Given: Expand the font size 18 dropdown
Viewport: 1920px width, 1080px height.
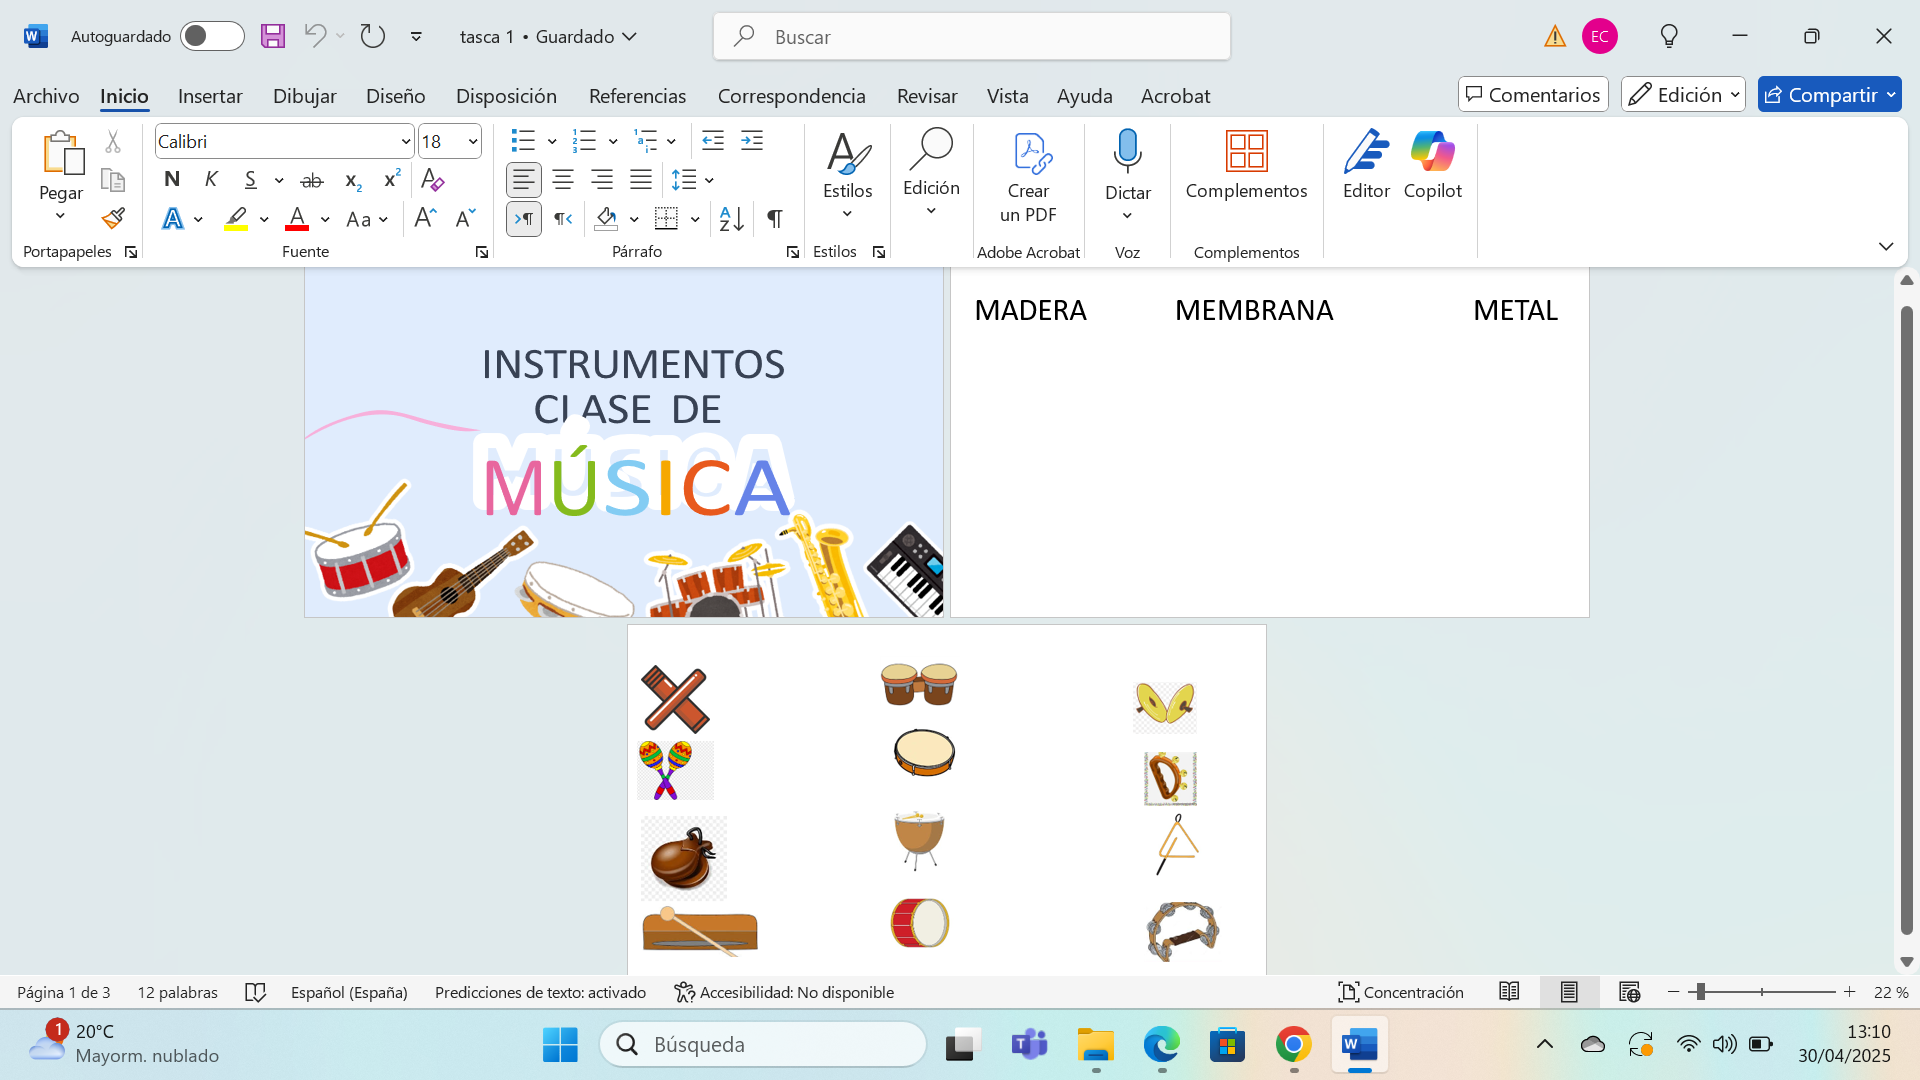Looking at the screenshot, I should (472, 142).
